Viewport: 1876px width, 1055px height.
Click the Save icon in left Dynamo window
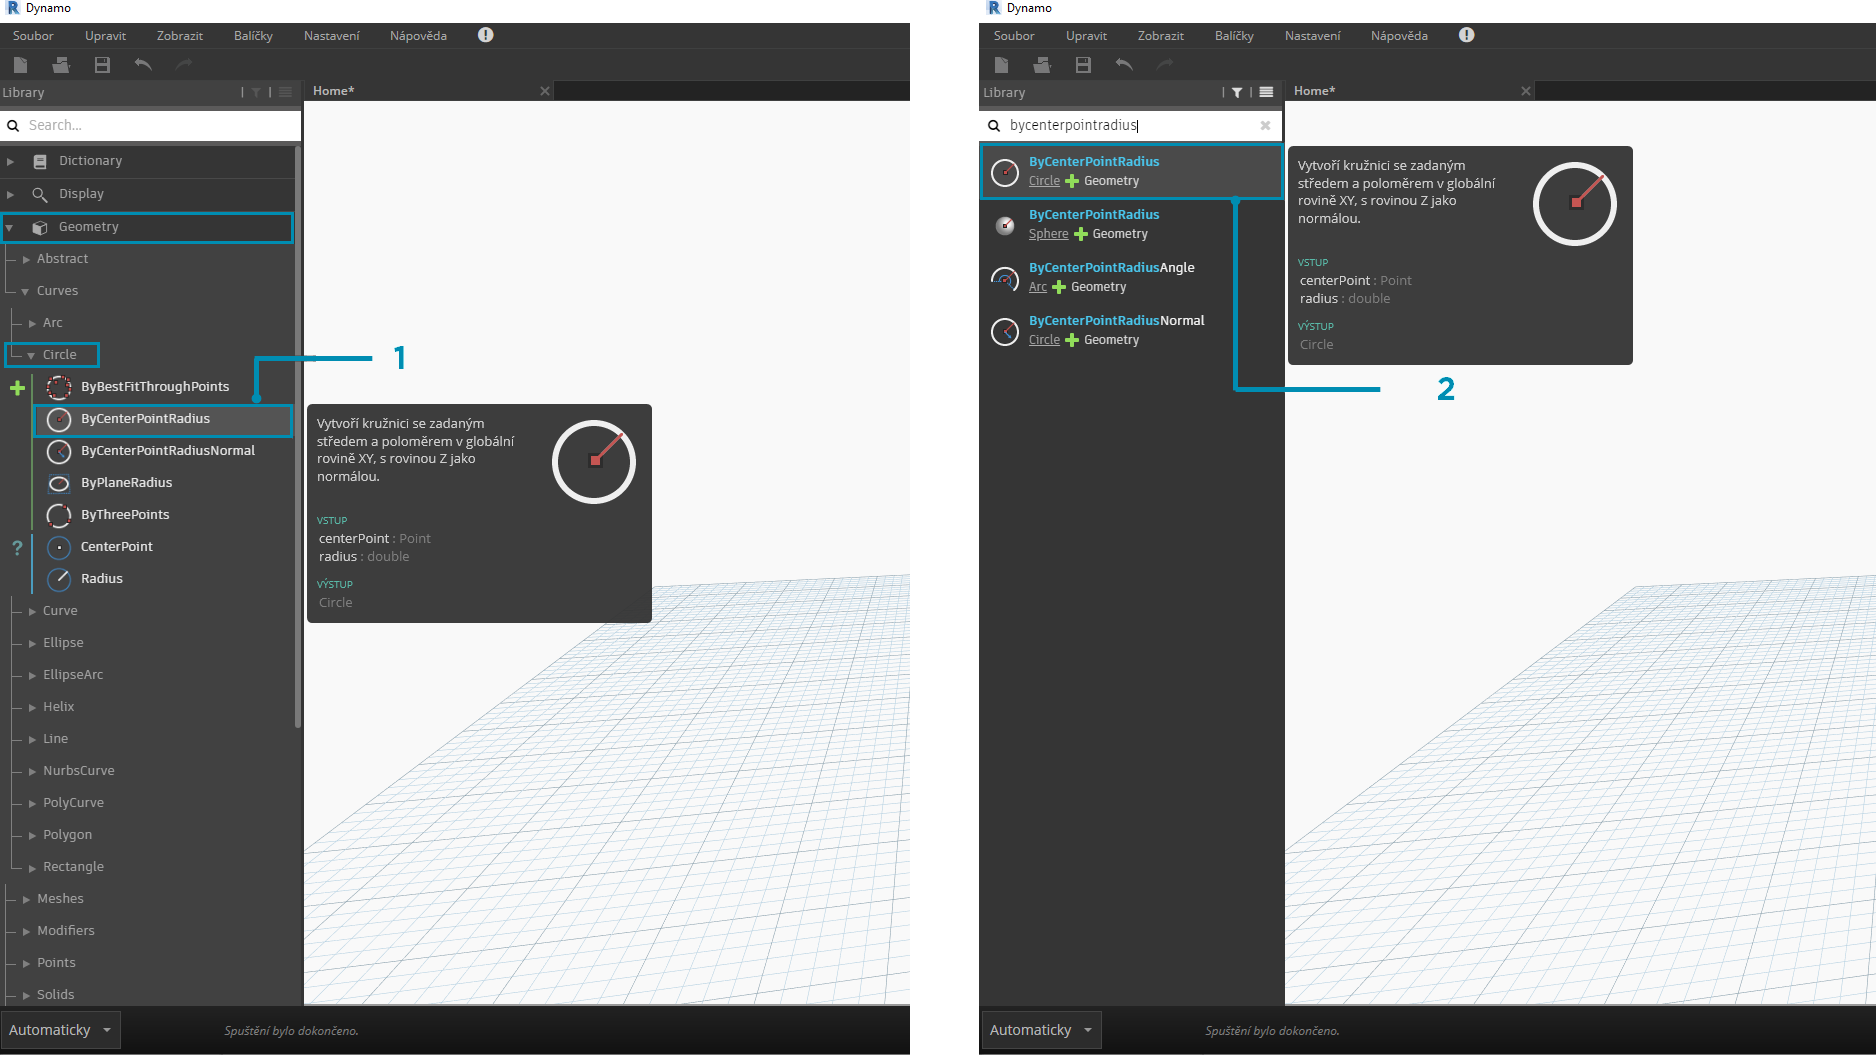pos(102,65)
